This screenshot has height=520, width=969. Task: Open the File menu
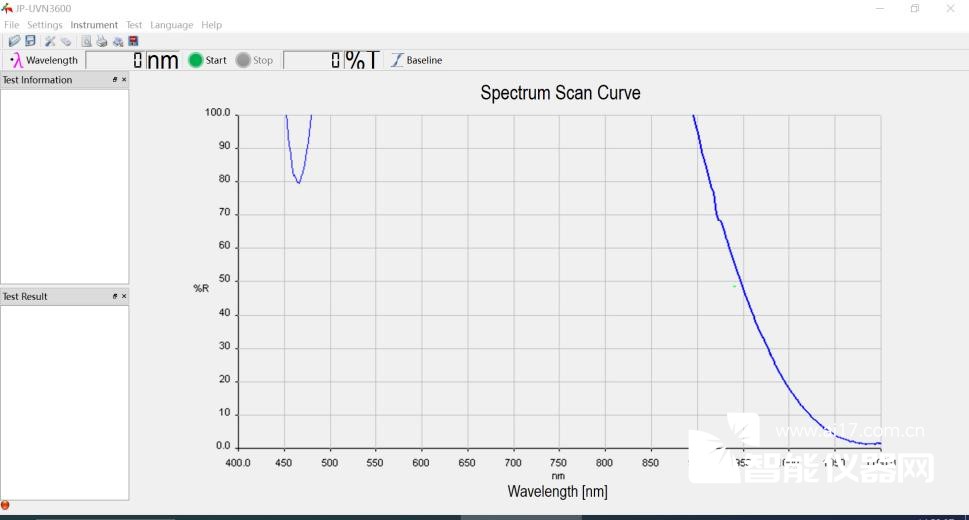(11, 25)
